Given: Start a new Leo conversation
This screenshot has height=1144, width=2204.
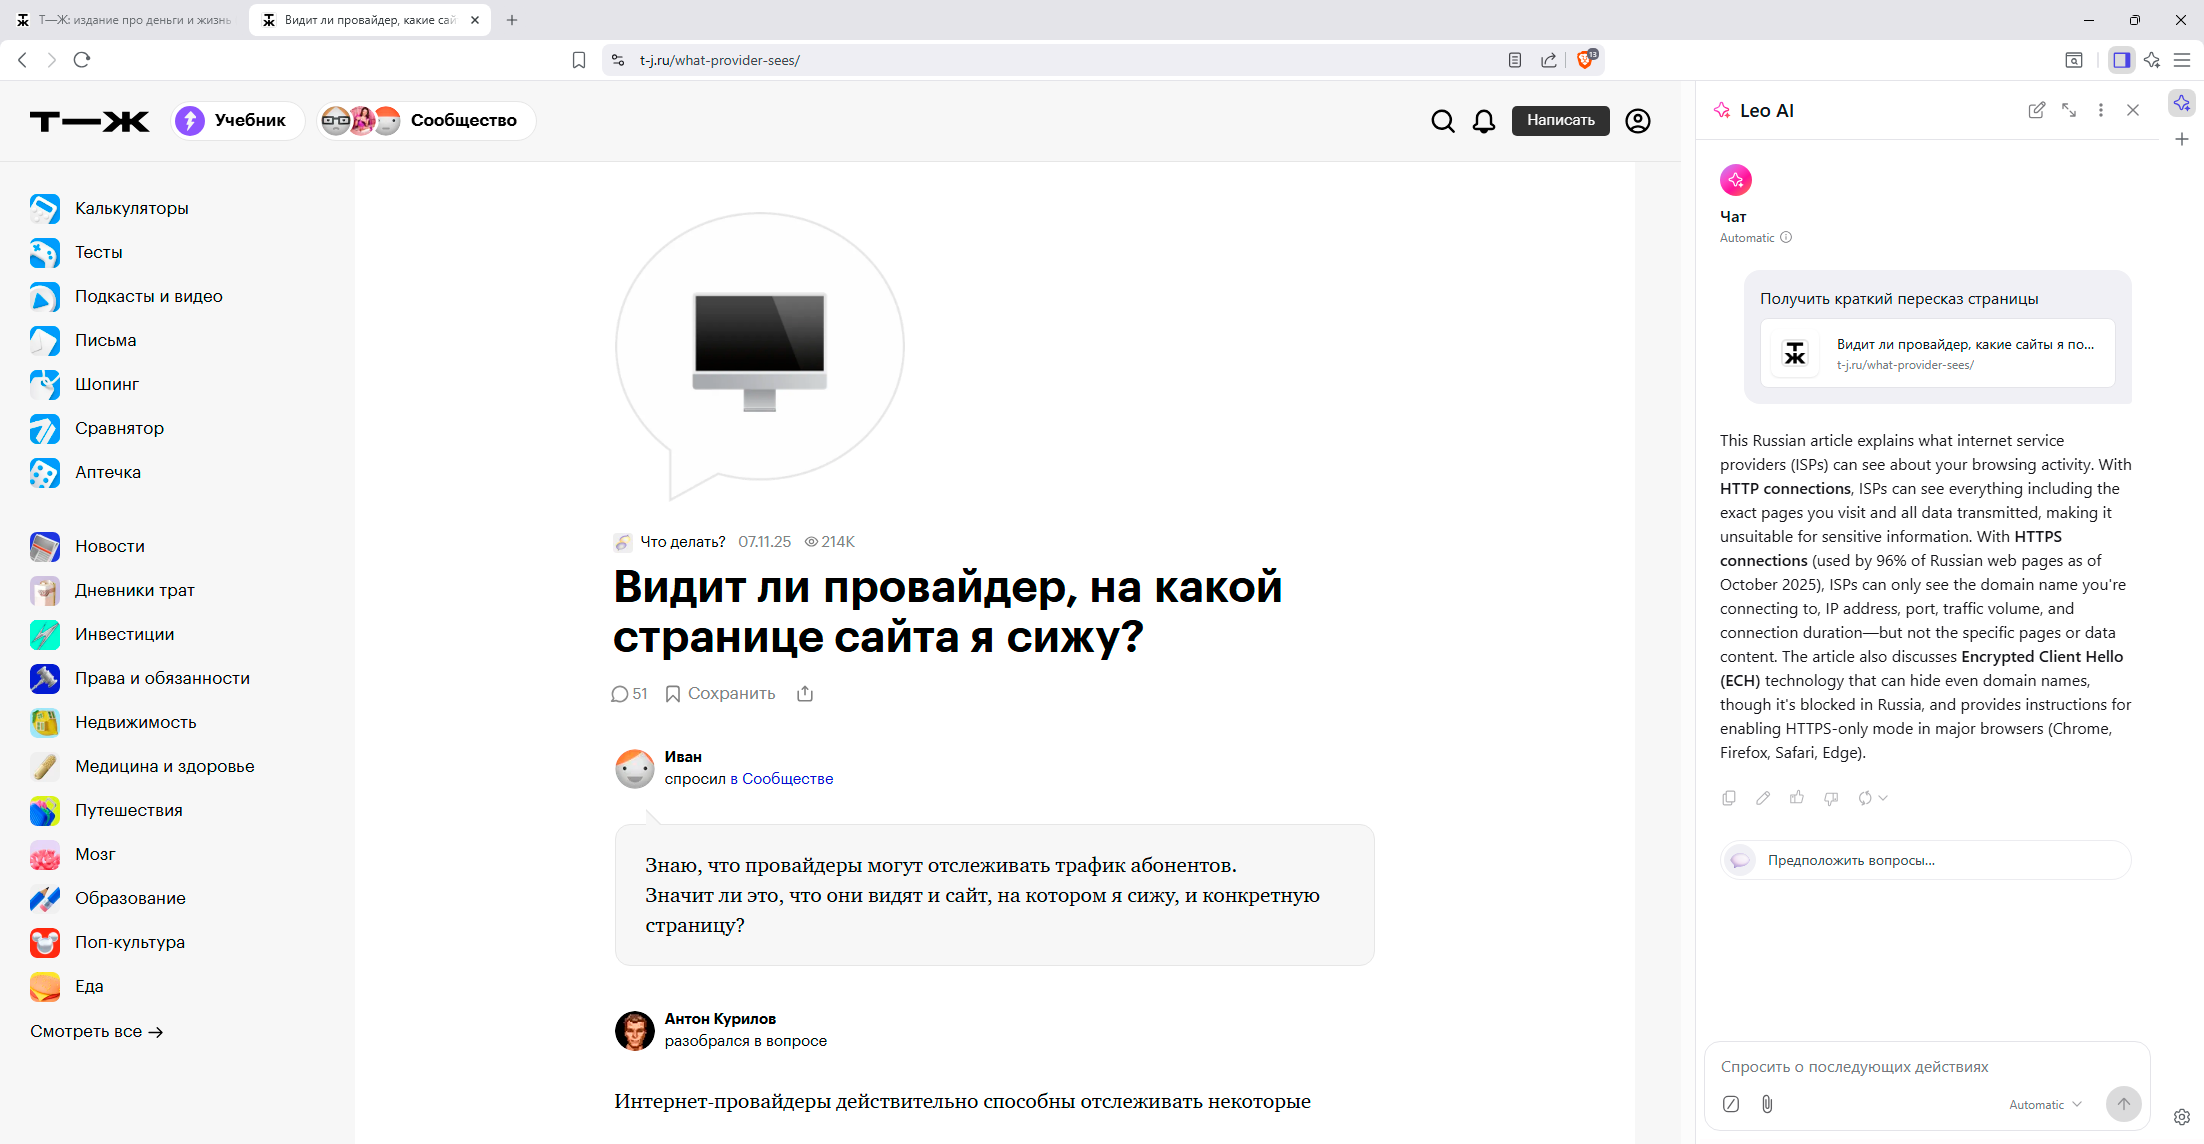Looking at the screenshot, I should (x=2036, y=111).
